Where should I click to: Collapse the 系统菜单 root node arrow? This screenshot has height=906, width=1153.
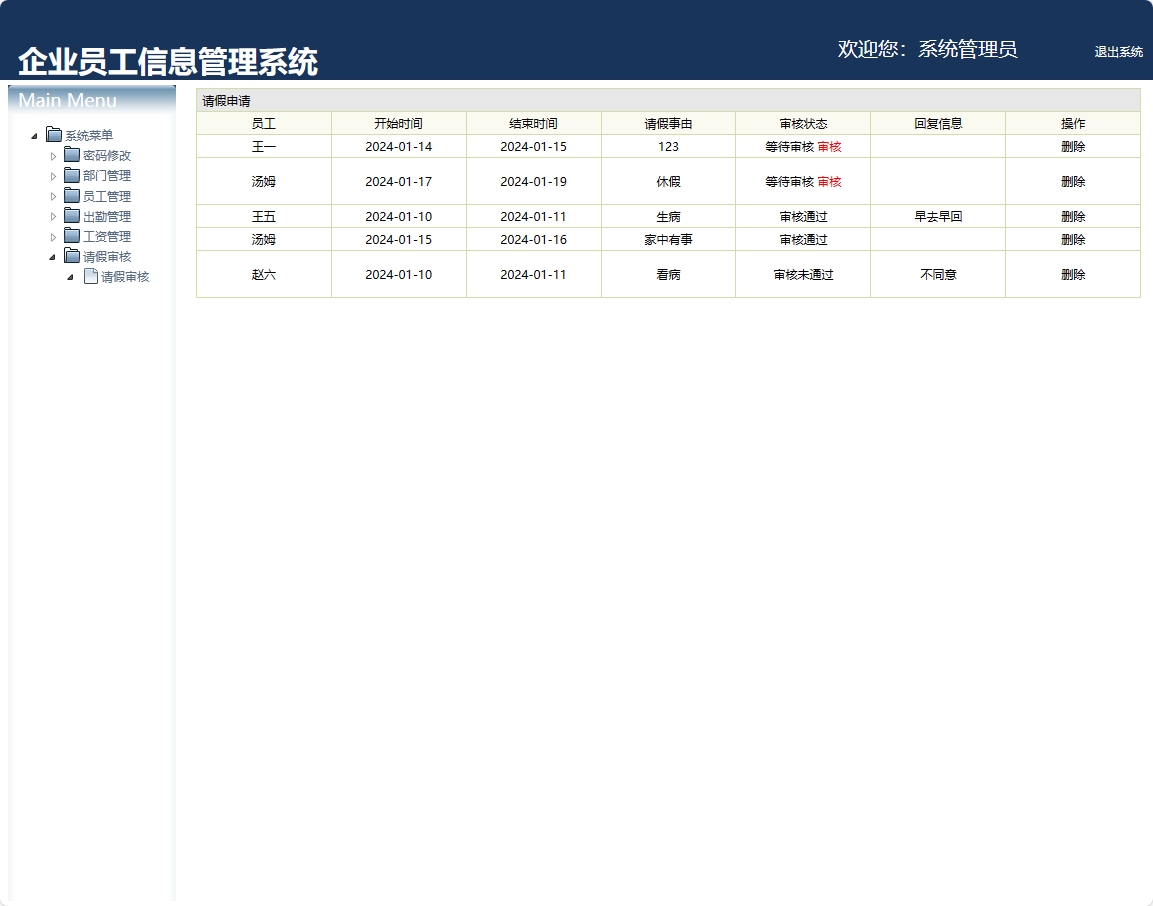point(34,136)
